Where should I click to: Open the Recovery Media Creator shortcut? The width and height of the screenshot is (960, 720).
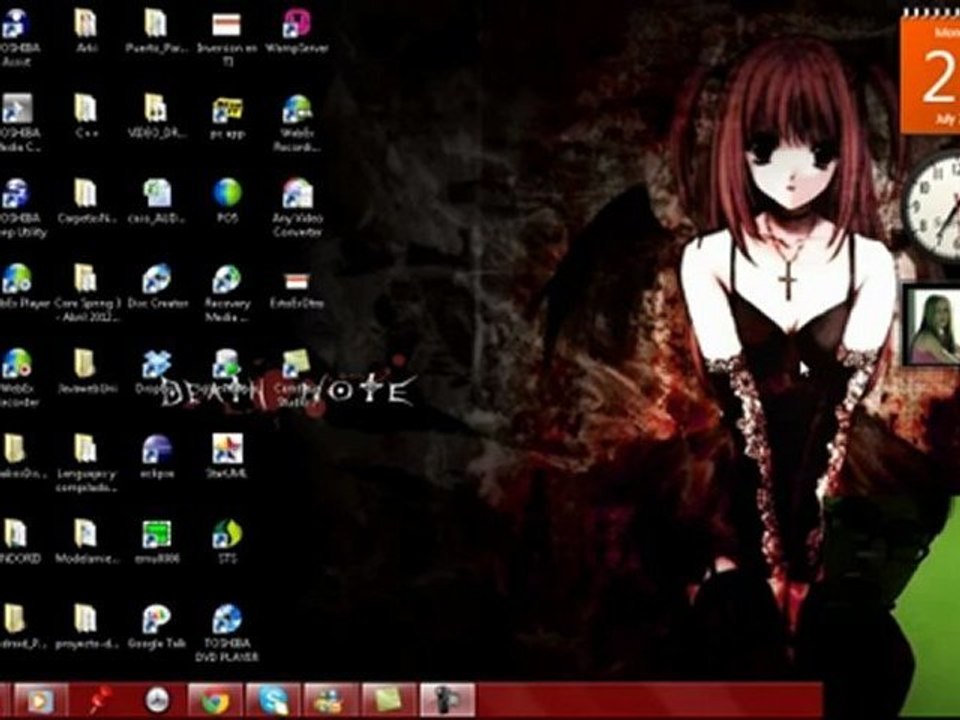pos(227,293)
